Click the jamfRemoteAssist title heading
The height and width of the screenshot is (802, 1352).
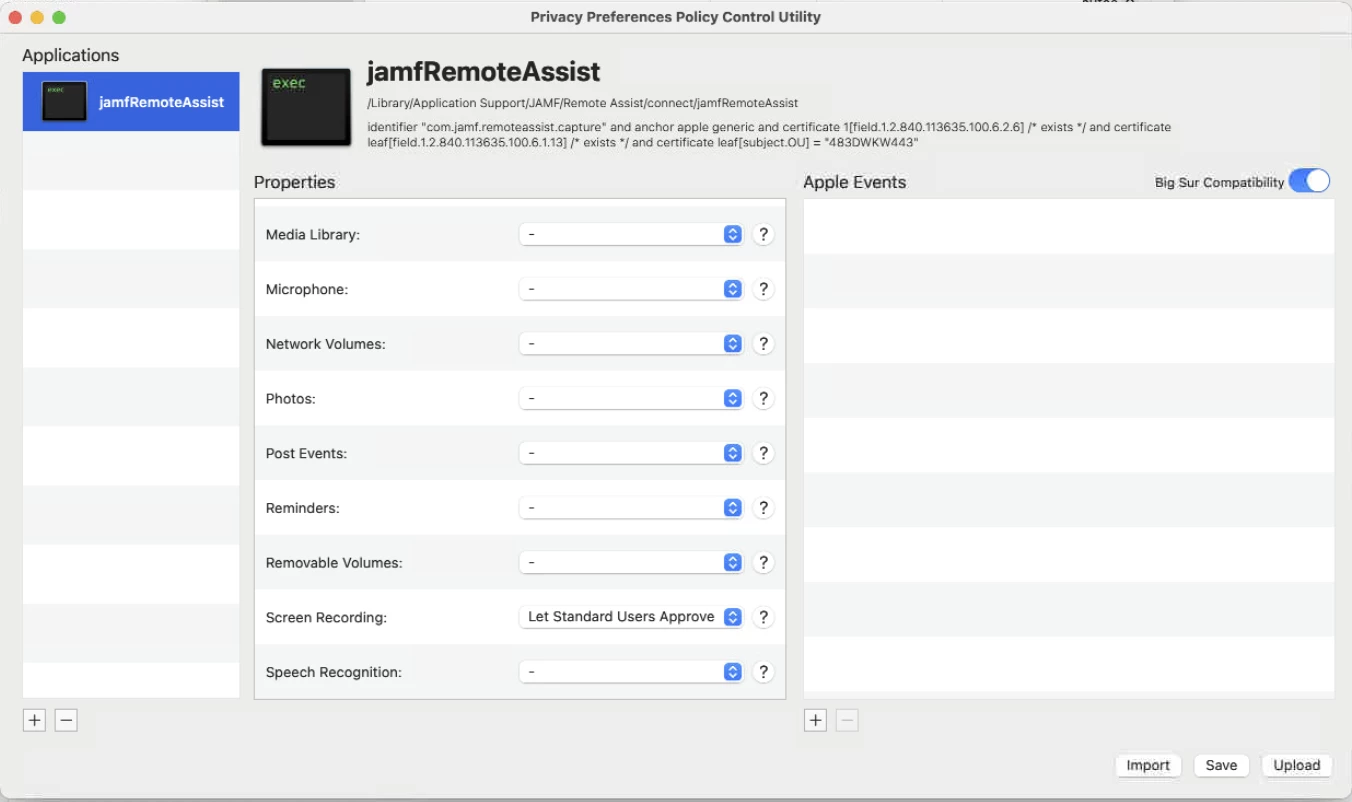(484, 72)
